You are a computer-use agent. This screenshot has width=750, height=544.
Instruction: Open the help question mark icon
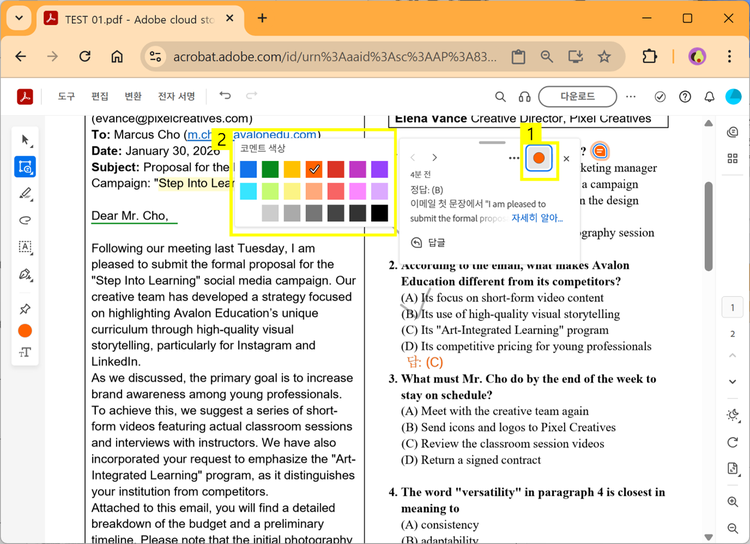point(685,97)
